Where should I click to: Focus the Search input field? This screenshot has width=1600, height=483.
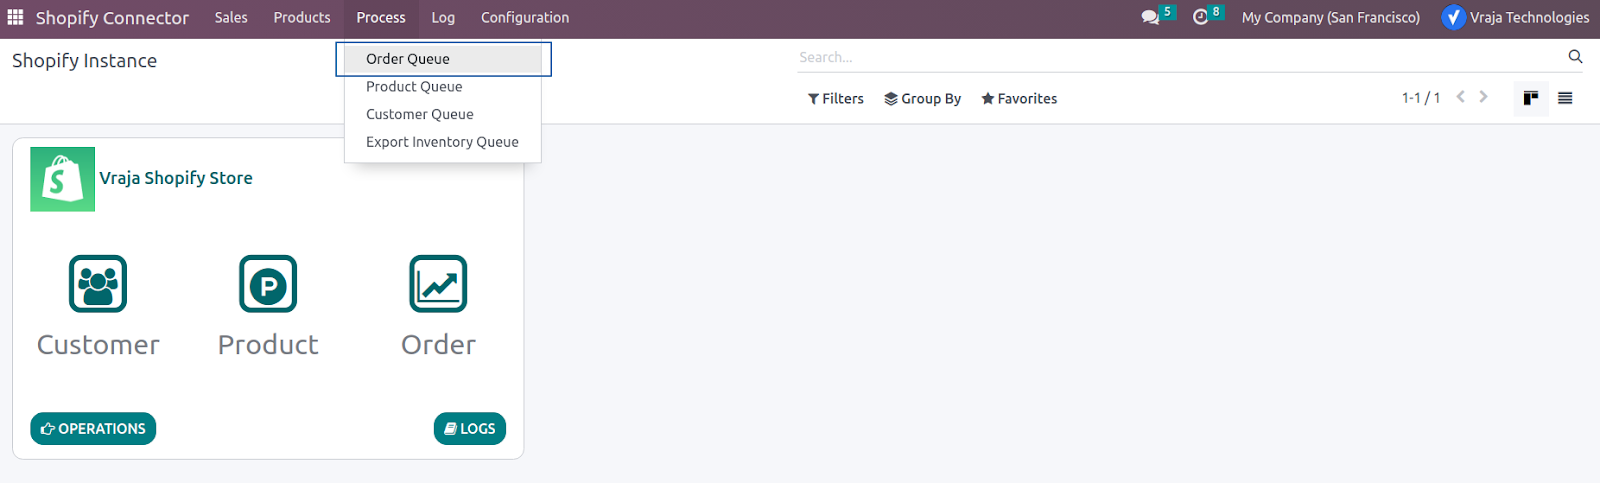click(1180, 57)
